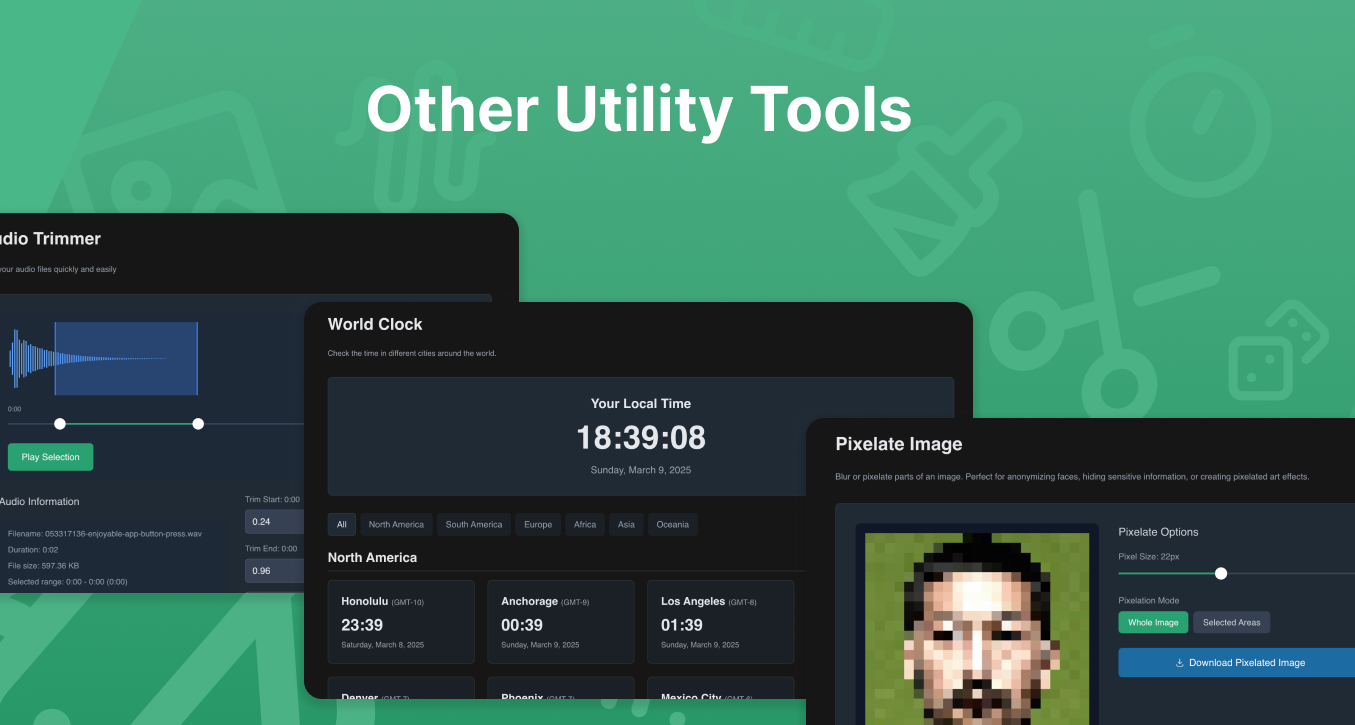Image resolution: width=1355 pixels, height=725 pixels.
Task: Click the Trim End field showing 0.96
Action: click(275, 571)
